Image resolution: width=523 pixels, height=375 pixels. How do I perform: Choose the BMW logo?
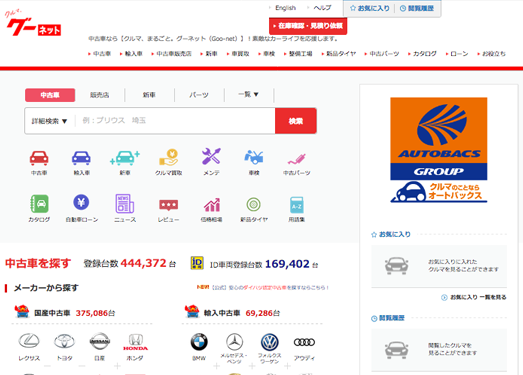199,342
